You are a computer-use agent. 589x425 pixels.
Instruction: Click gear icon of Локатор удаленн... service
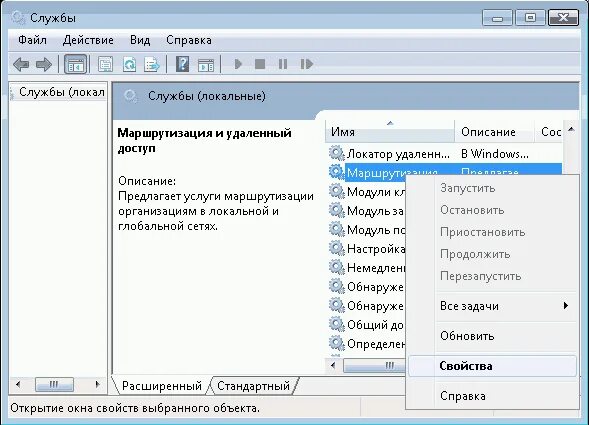[x=337, y=153]
